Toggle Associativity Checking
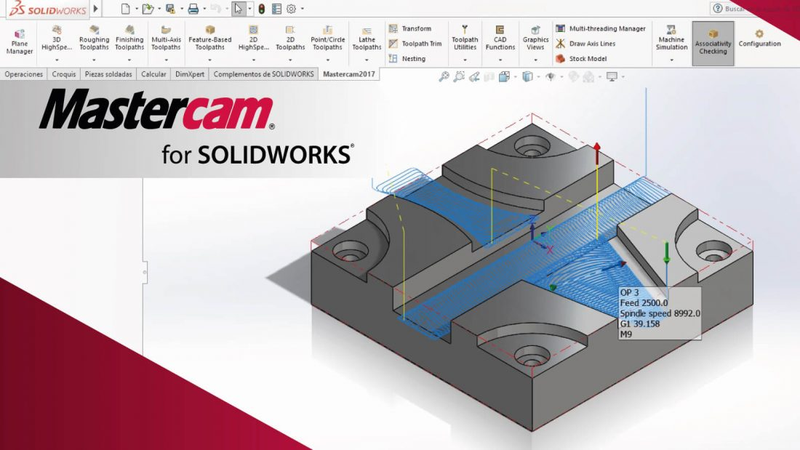800x450 pixels. tap(713, 43)
